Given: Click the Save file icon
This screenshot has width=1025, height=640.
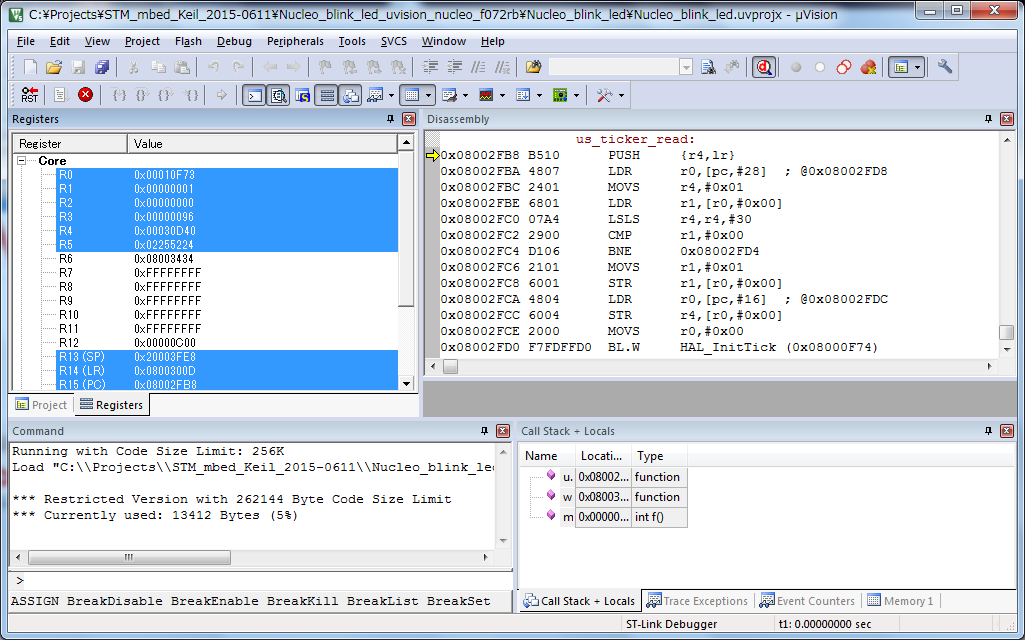Looking at the screenshot, I should [78, 67].
